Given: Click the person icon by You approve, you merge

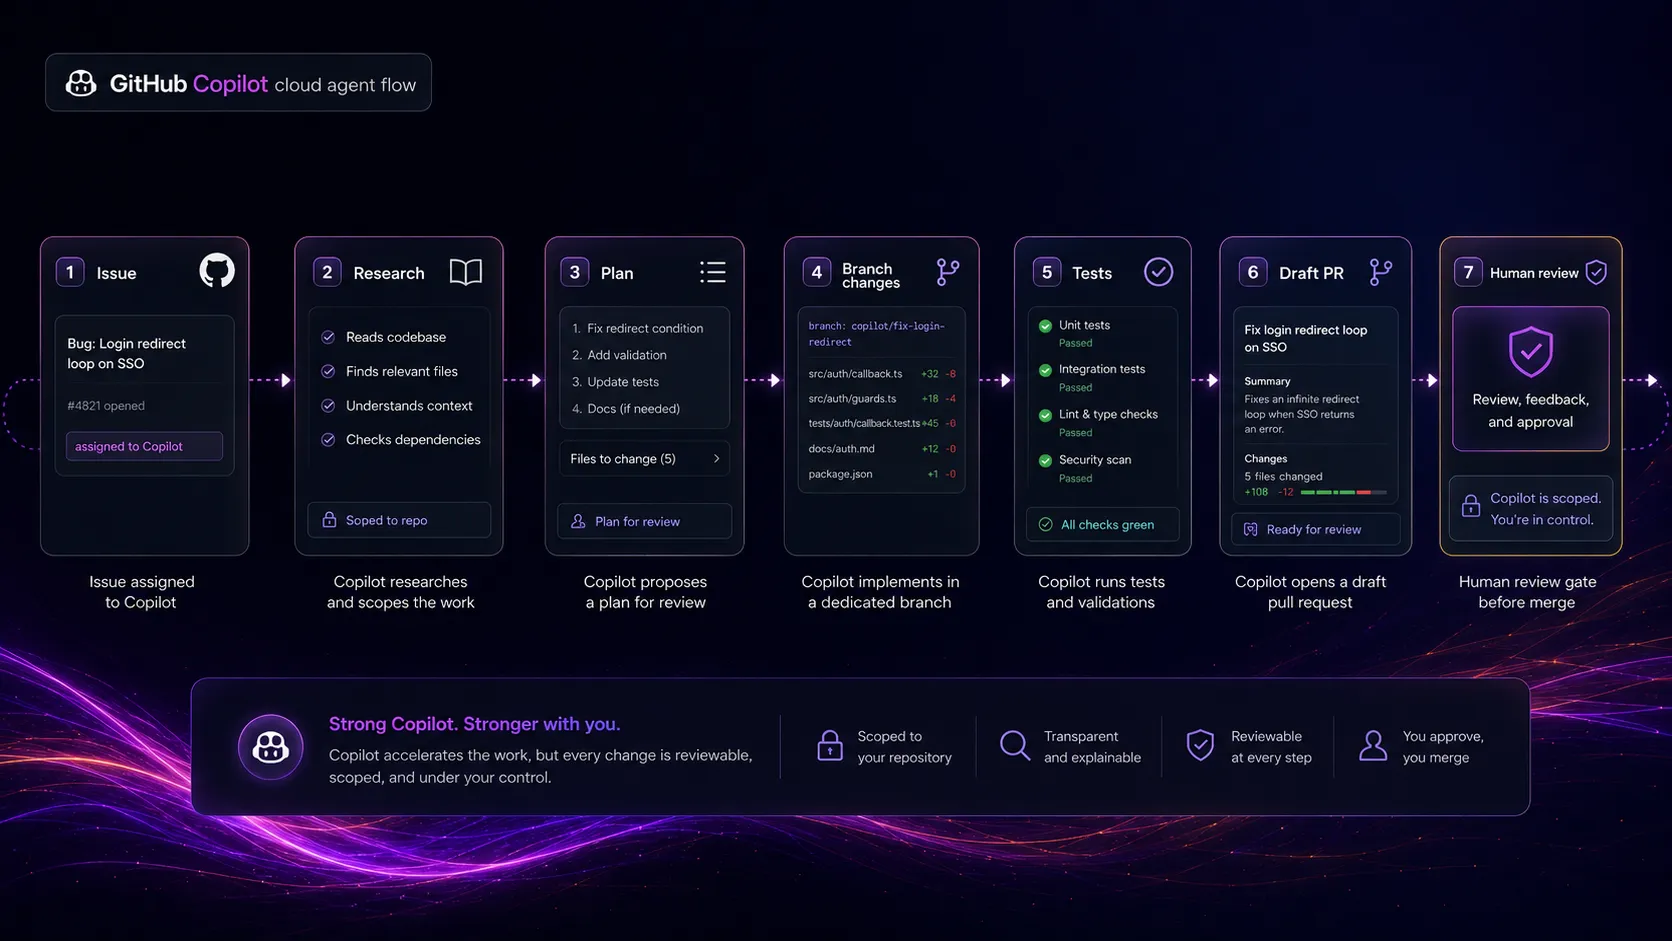Looking at the screenshot, I should coord(1373,745).
